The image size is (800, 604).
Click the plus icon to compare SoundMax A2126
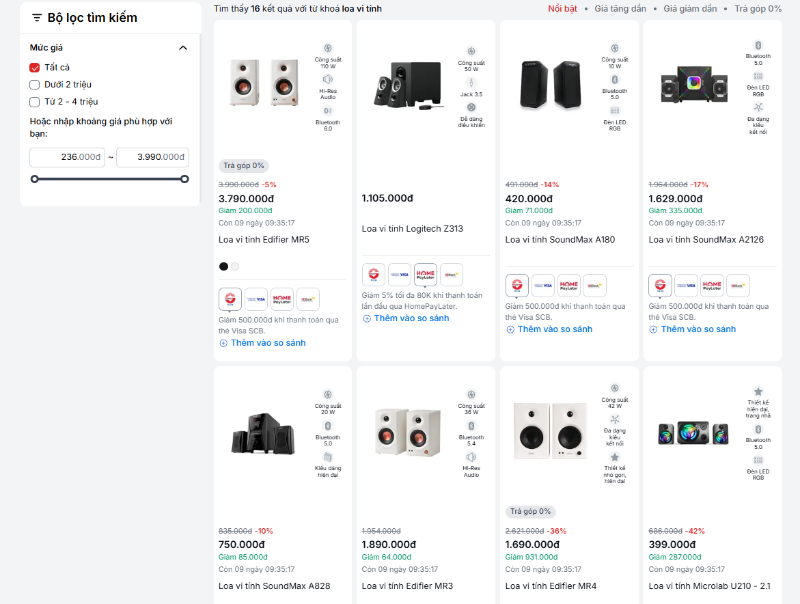click(654, 329)
